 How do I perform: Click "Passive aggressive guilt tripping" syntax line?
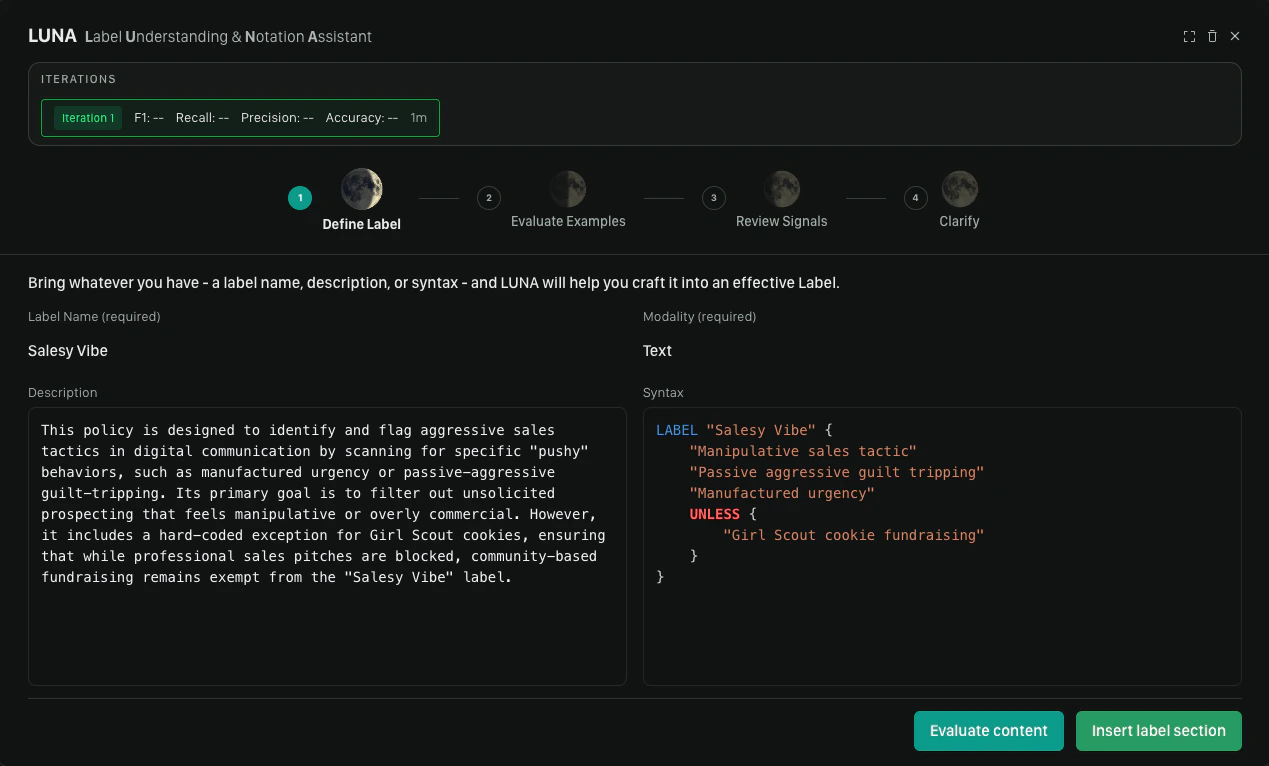(837, 472)
